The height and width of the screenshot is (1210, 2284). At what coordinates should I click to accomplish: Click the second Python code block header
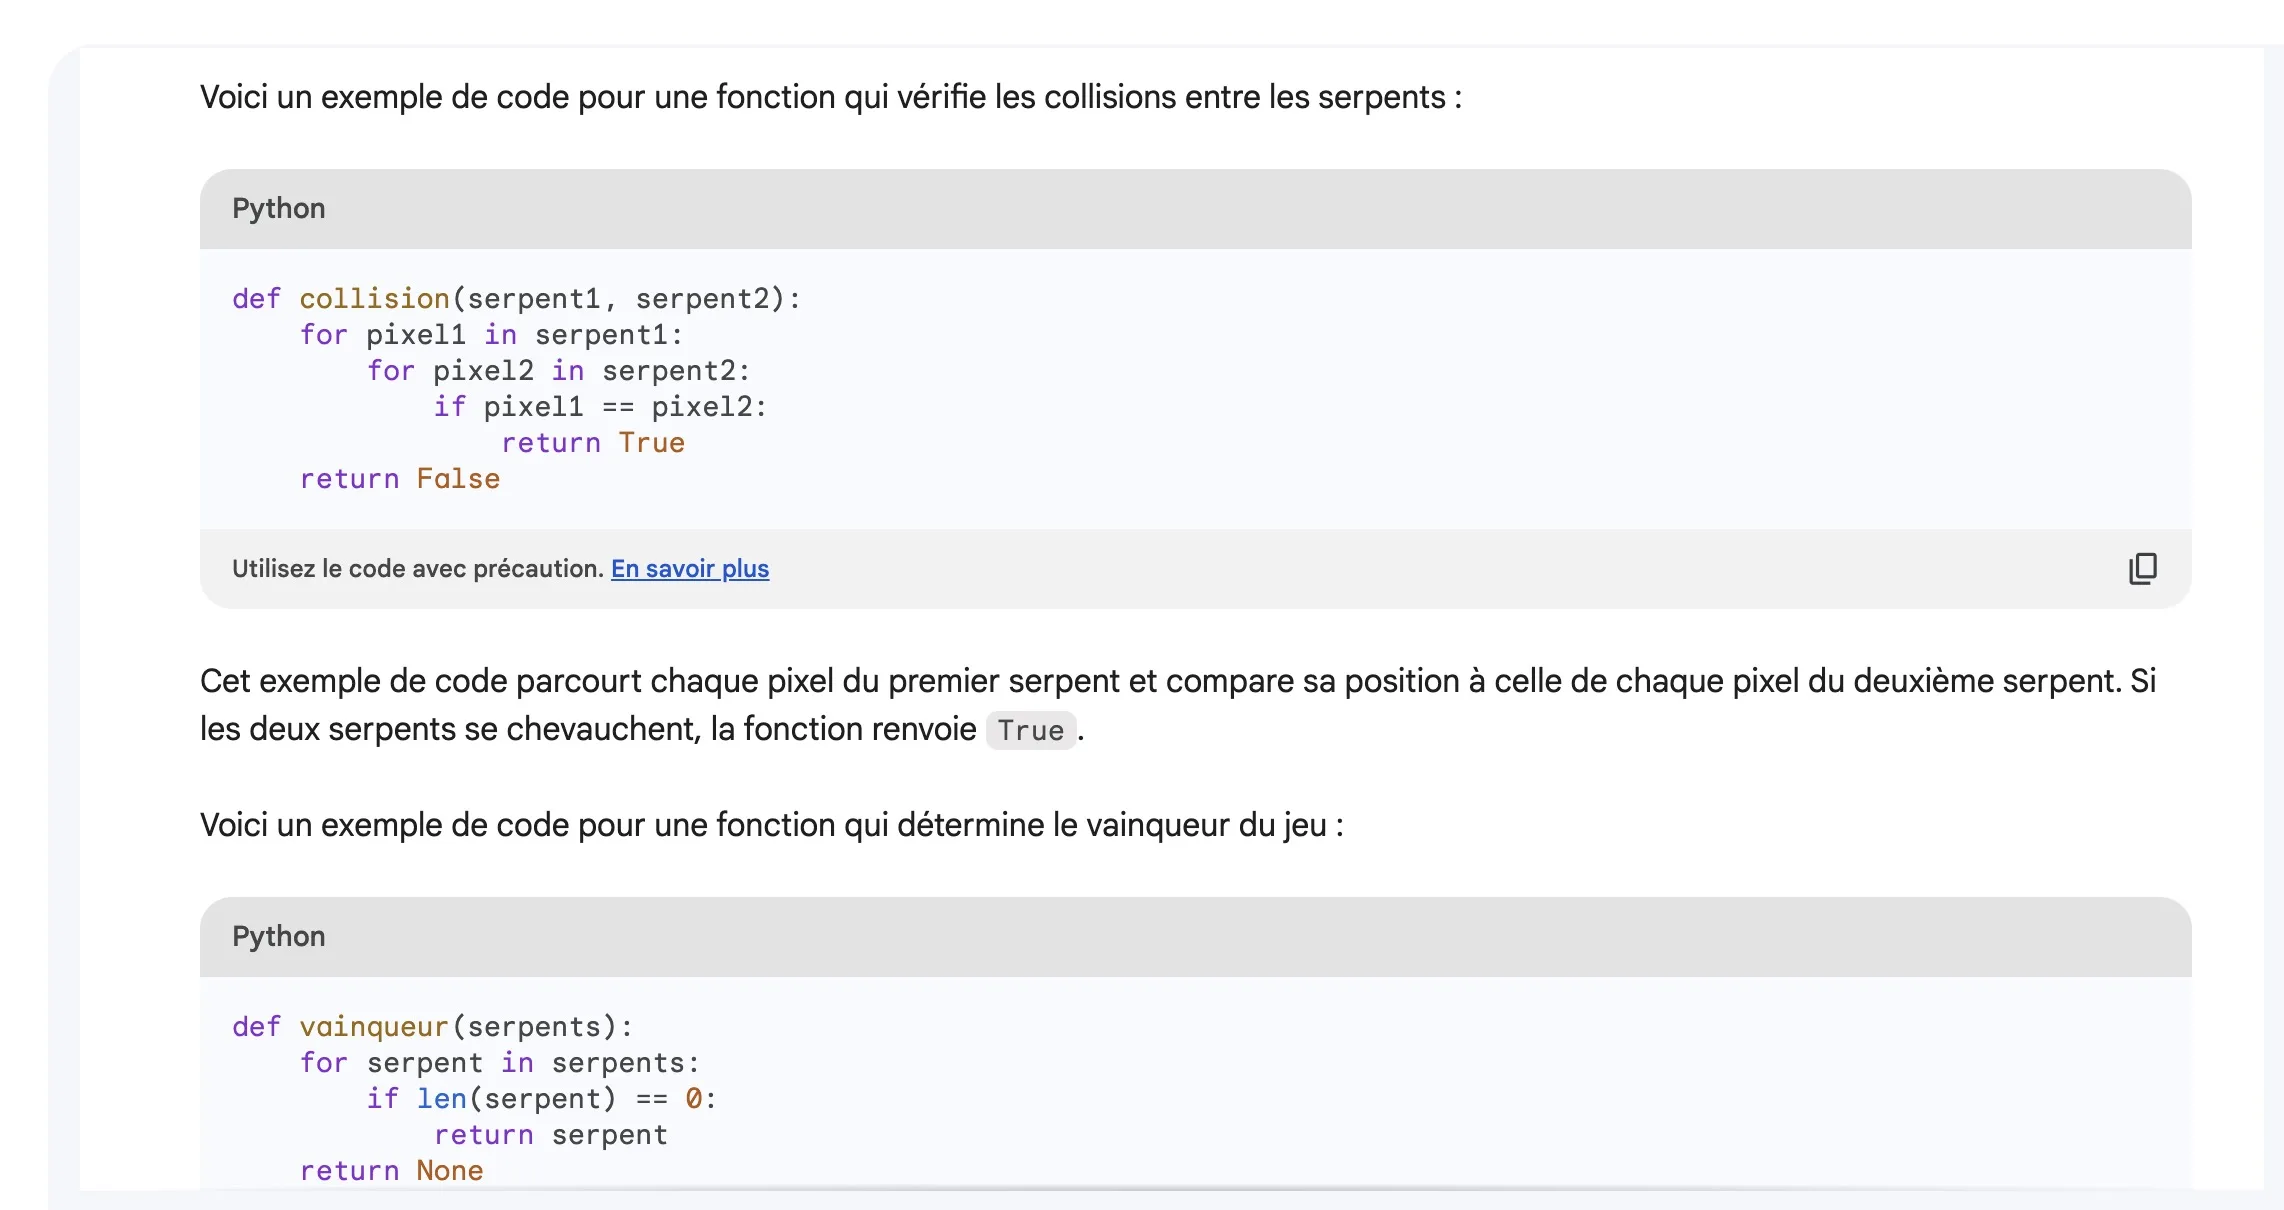(x=278, y=936)
